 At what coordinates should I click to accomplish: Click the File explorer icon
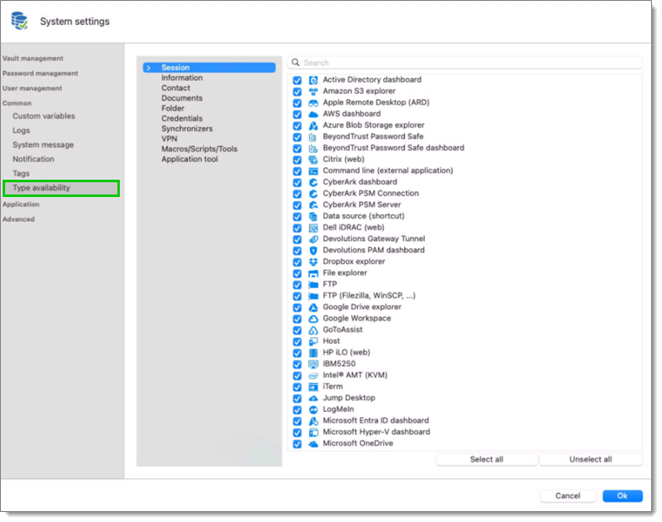(x=313, y=273)
